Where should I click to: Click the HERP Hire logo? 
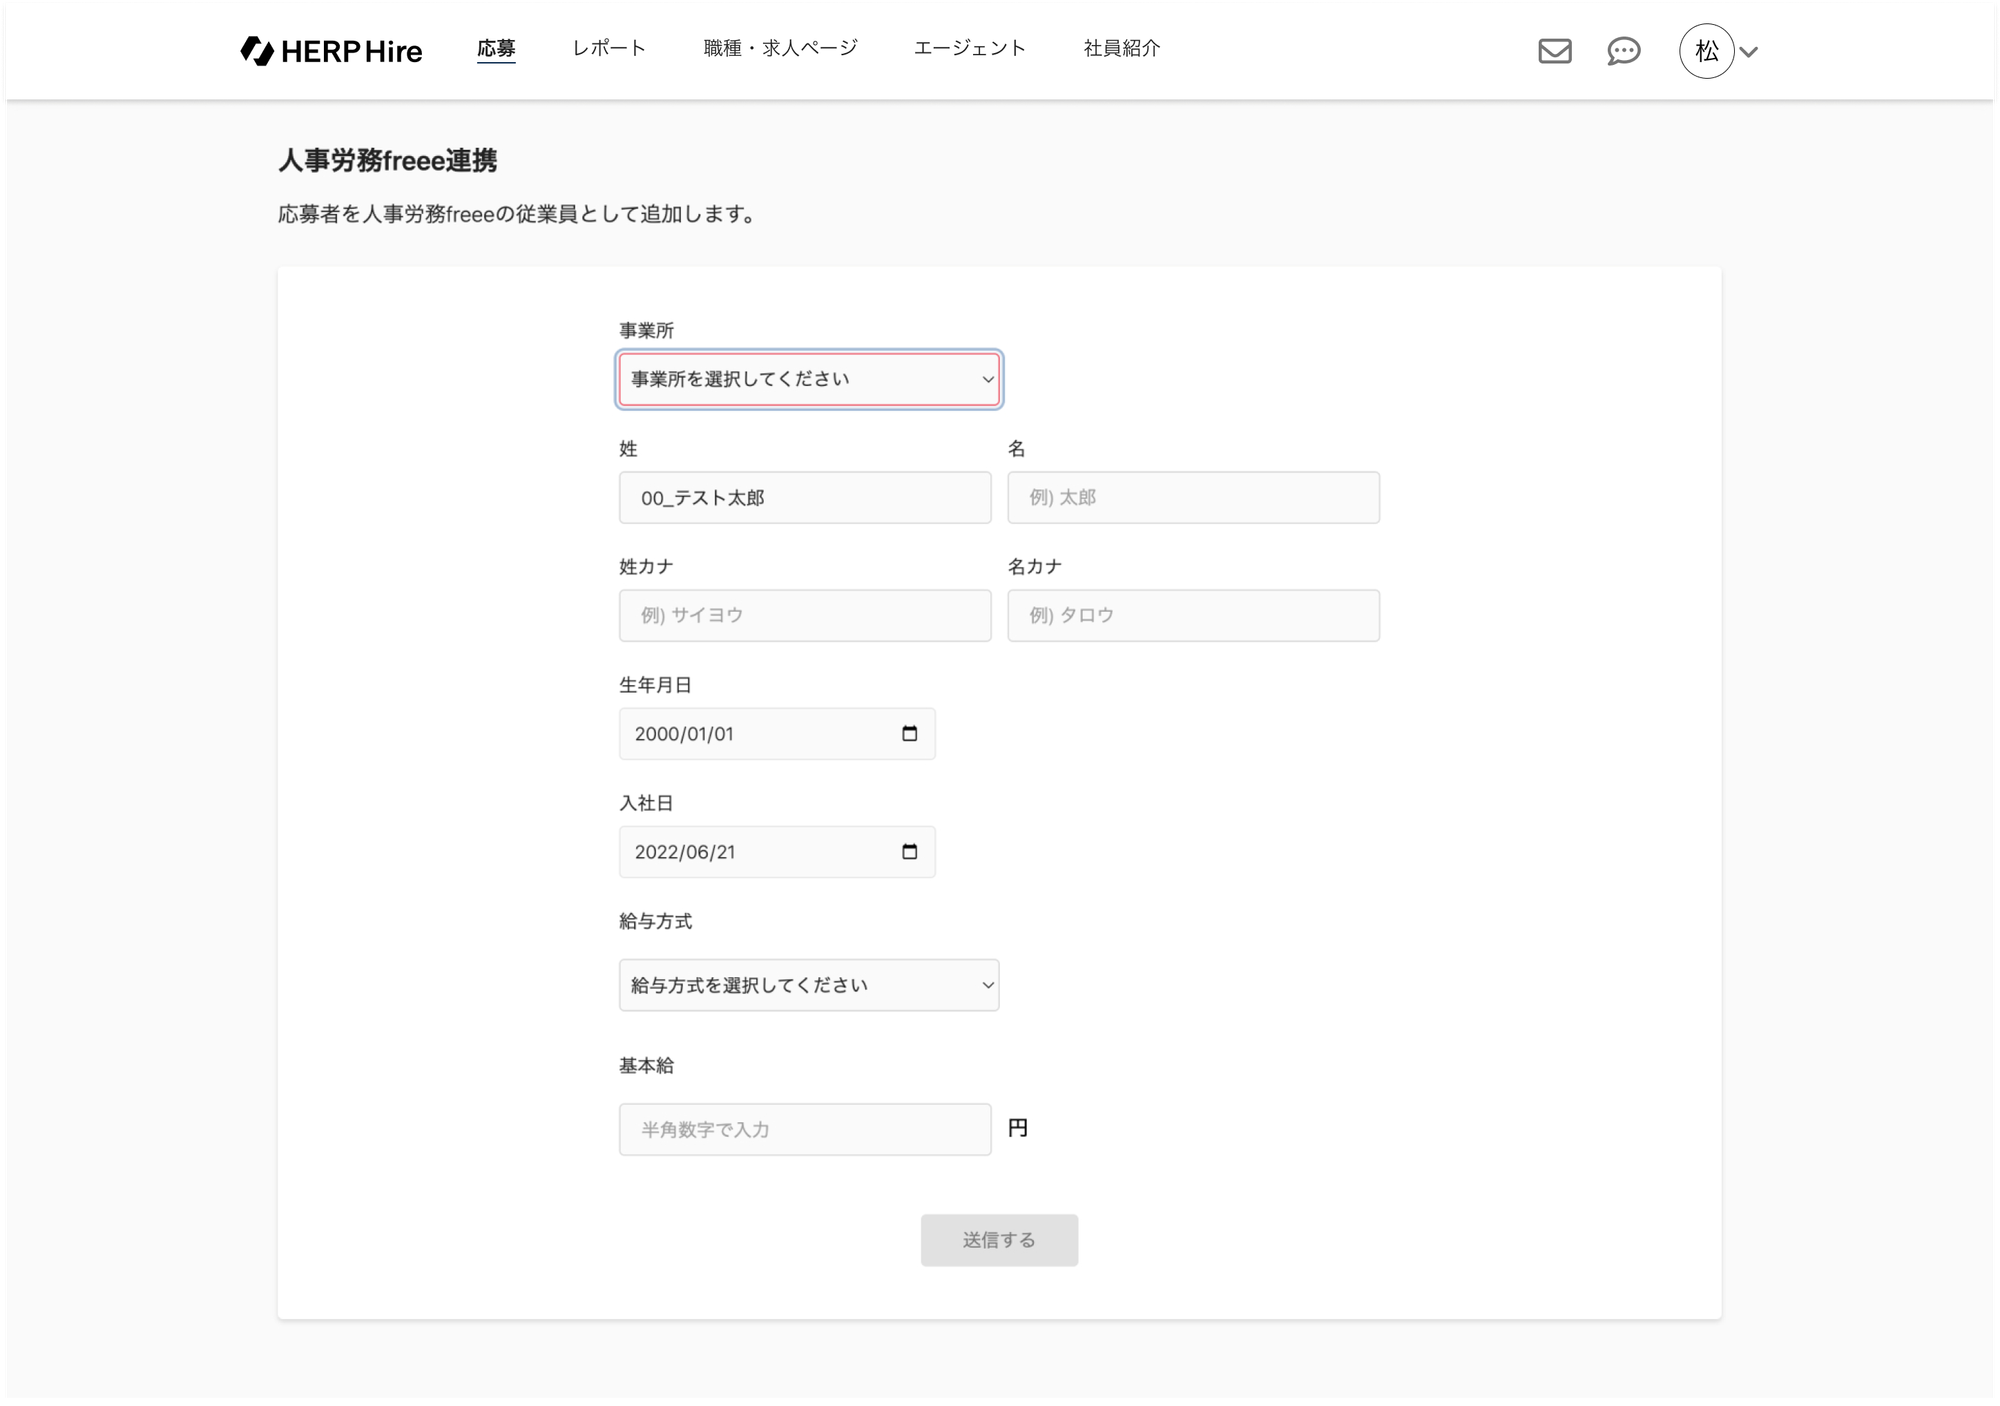[x=331, y=51]
